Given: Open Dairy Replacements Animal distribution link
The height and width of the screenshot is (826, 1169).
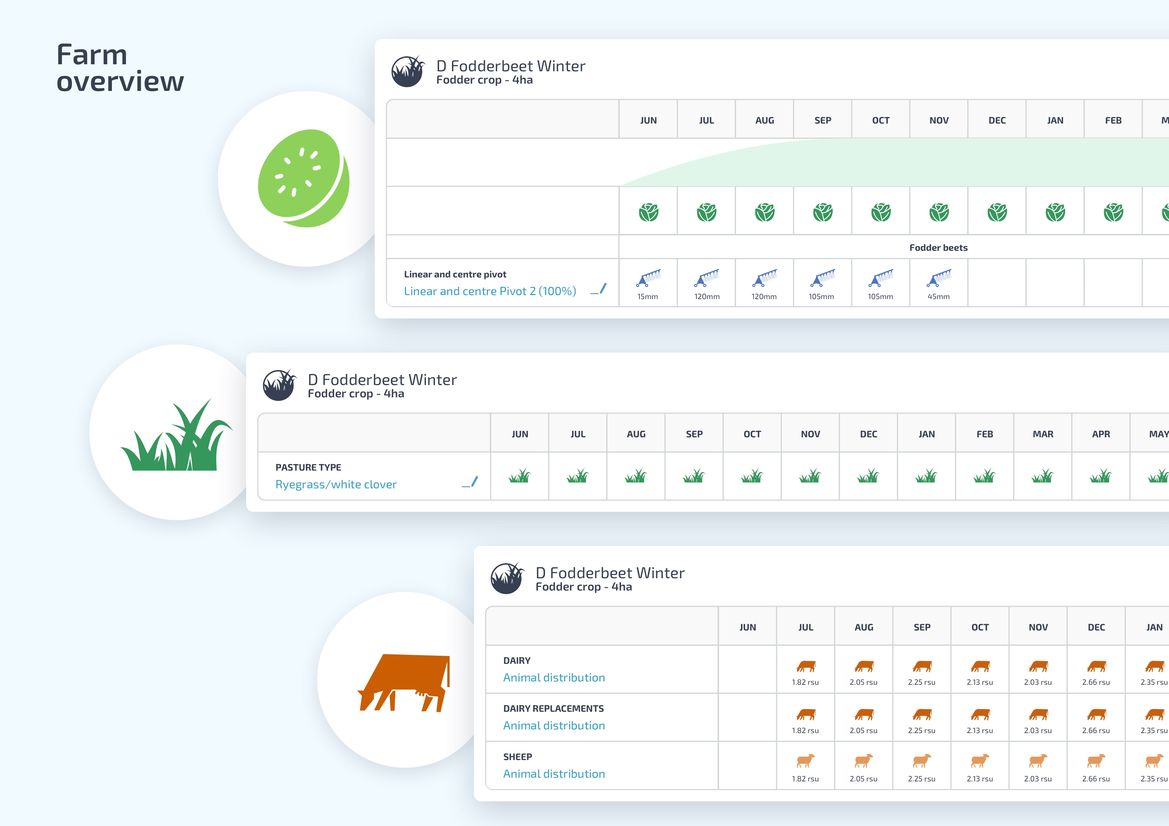Looking at the screenshot, I should (x=554, y=725).
